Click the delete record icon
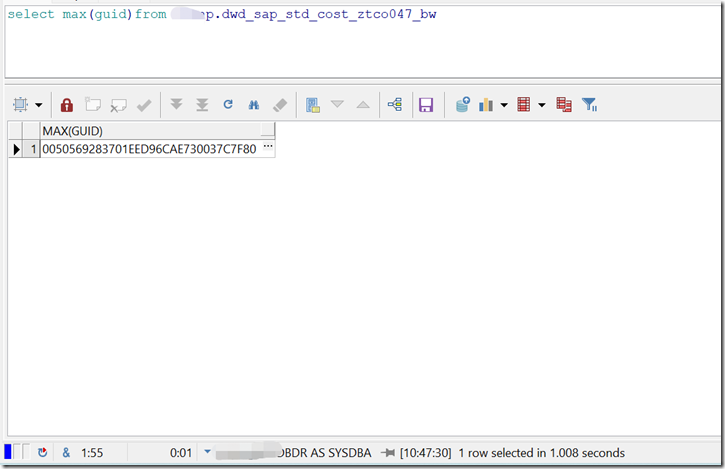 [x=118, y=105]
